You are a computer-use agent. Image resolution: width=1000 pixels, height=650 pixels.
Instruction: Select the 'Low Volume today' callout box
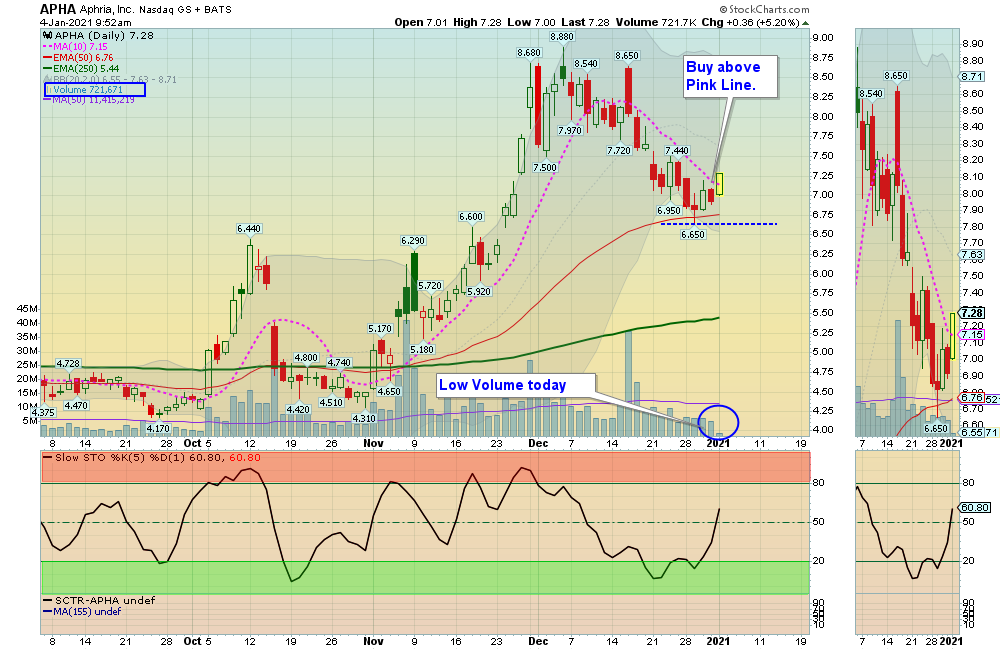click(515, 385)
